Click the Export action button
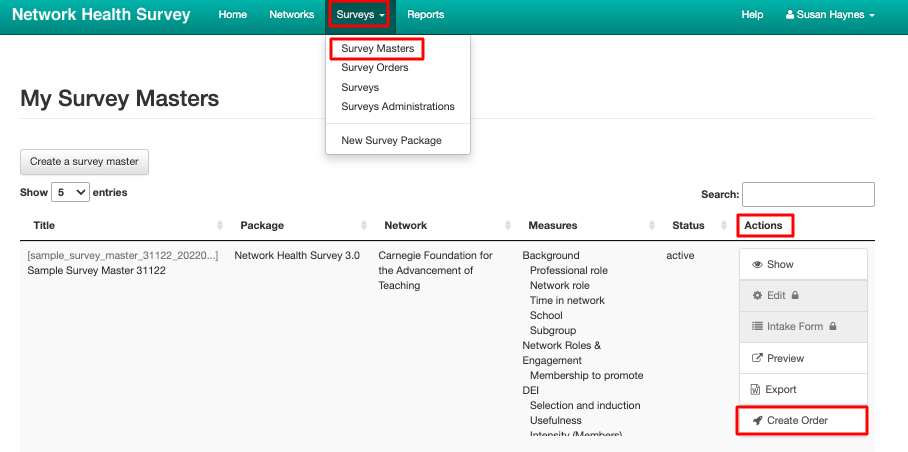The image size is (908, 452). 803,389
